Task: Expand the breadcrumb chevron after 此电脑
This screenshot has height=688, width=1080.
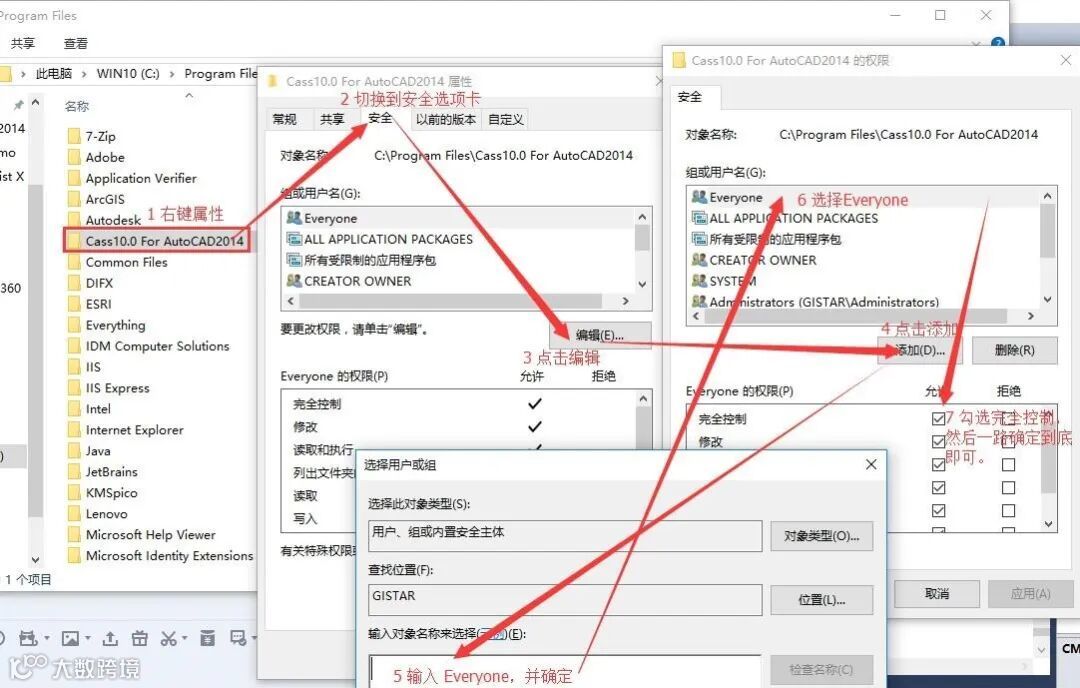Action: (x=84, y=74)
